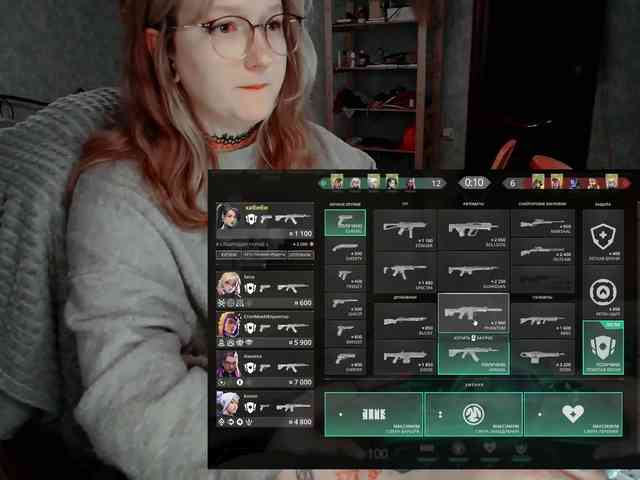640x480 pixels.
Task: Buy the Judge shotgun costing 1 850
Action: pos(405,357)
